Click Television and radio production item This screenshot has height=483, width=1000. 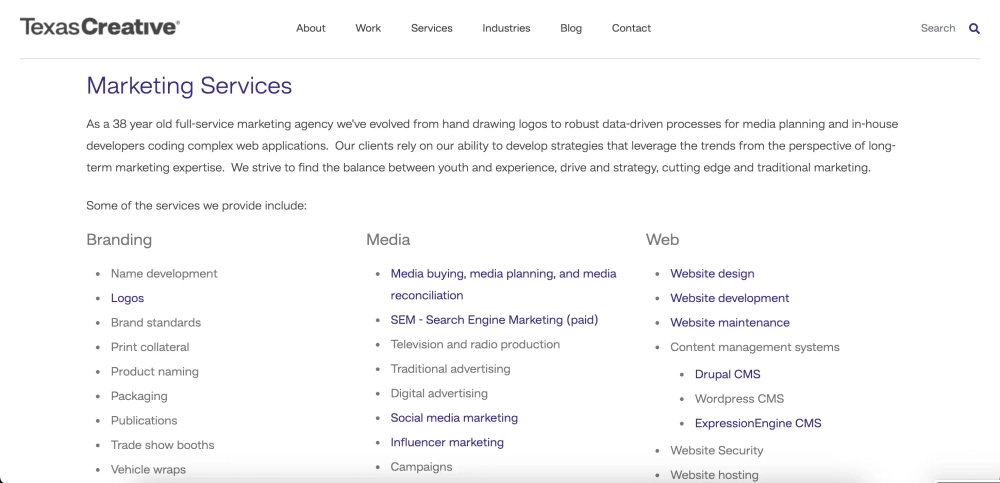pos(475,345)
